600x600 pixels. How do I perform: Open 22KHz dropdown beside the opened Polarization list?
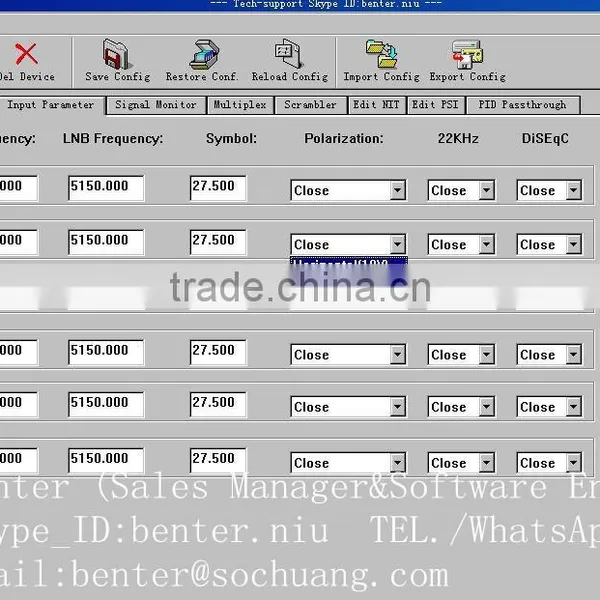click(486, 244)
